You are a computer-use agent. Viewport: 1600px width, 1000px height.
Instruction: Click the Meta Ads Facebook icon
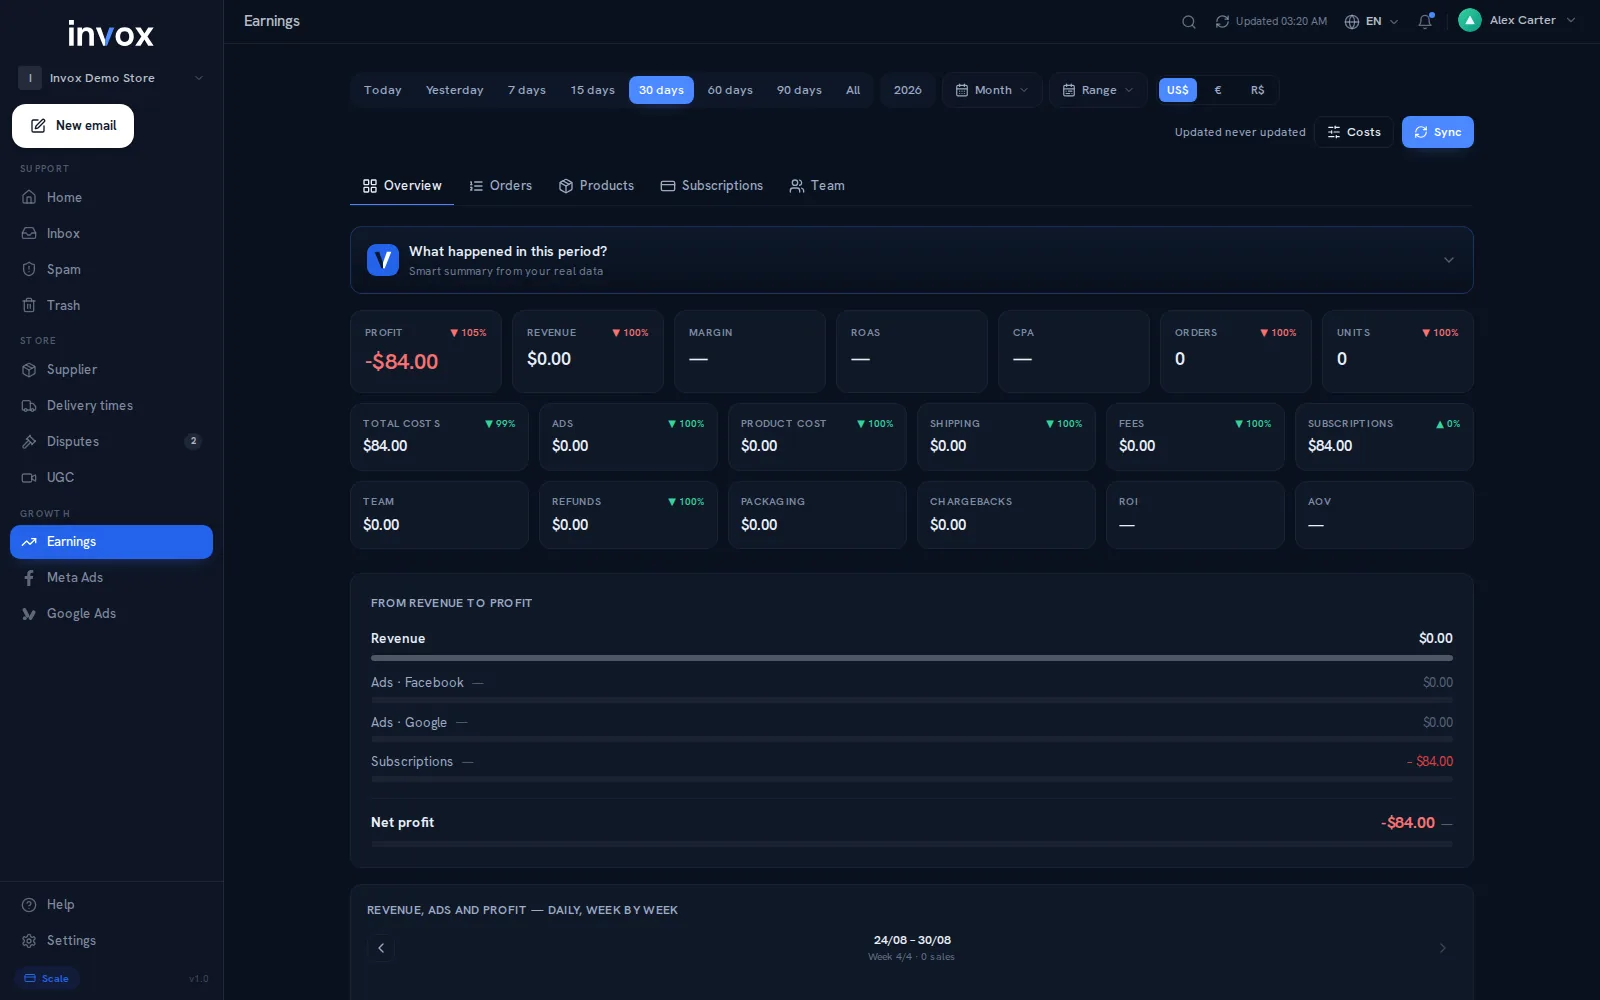tap(29, 577)
